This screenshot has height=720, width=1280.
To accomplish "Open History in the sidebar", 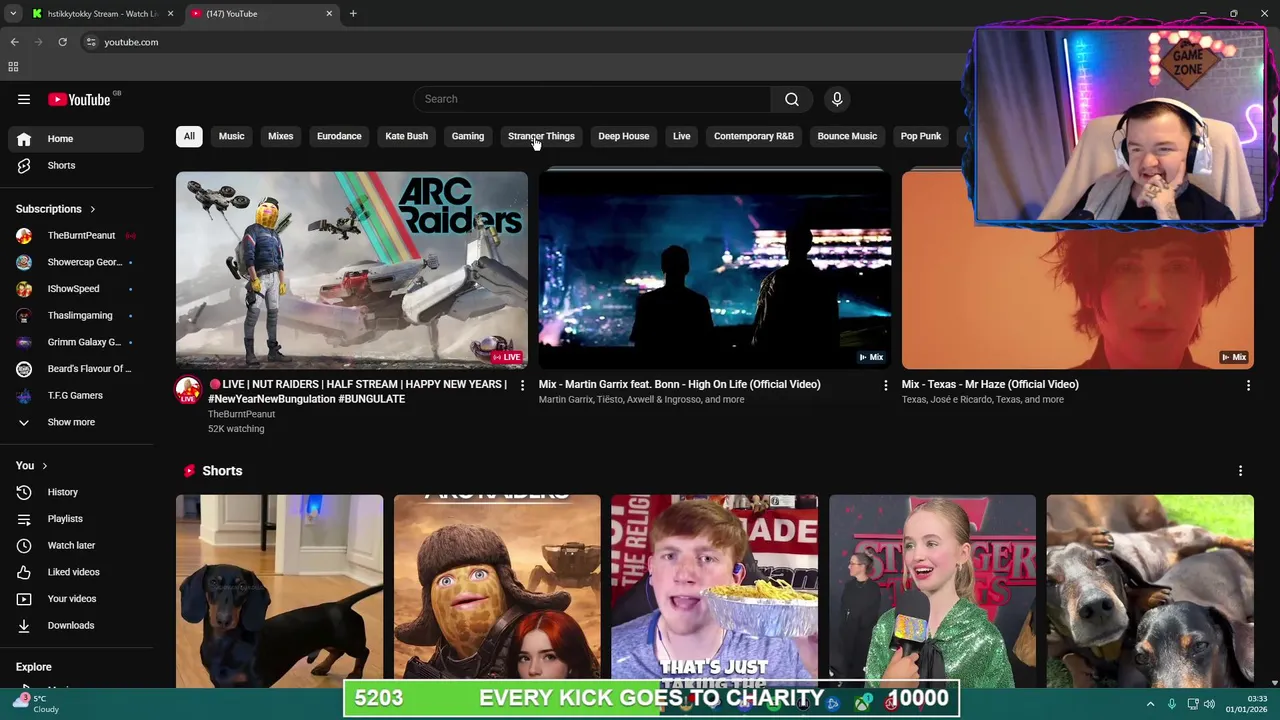I will click(76, 492).
